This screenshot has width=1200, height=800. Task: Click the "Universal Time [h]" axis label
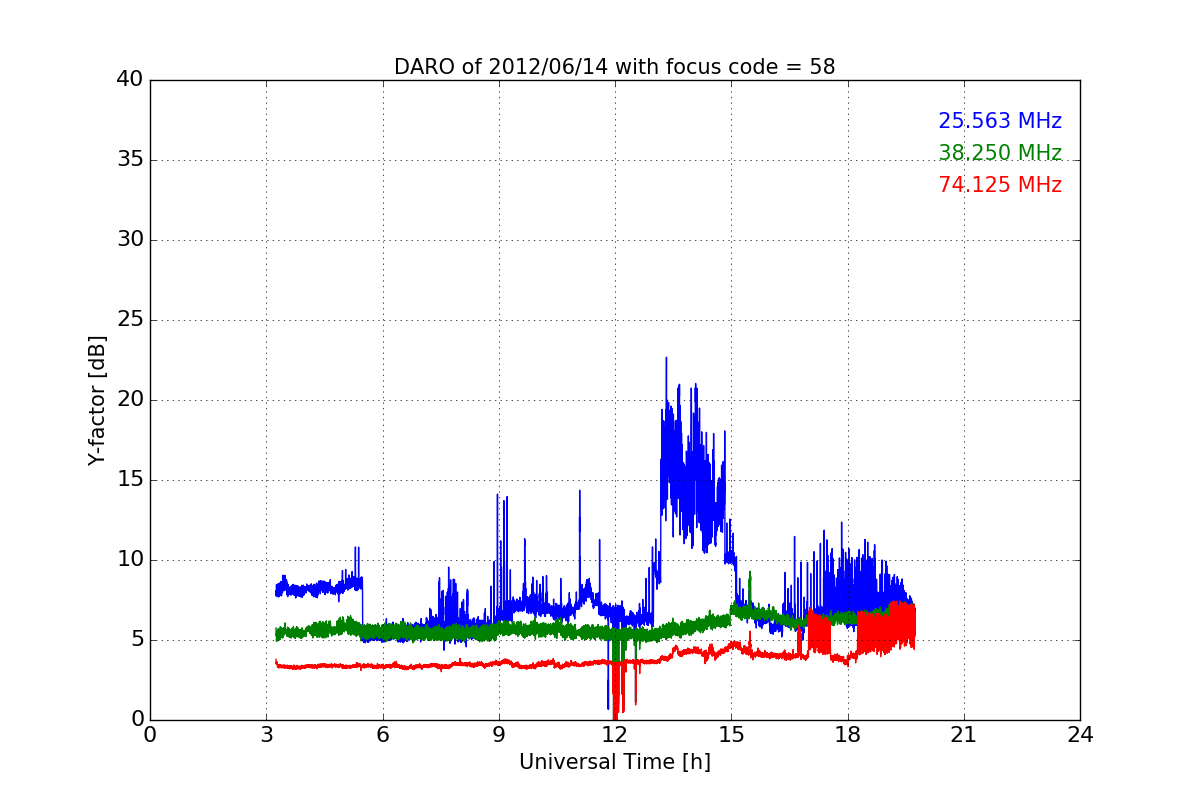click(614, 762)
